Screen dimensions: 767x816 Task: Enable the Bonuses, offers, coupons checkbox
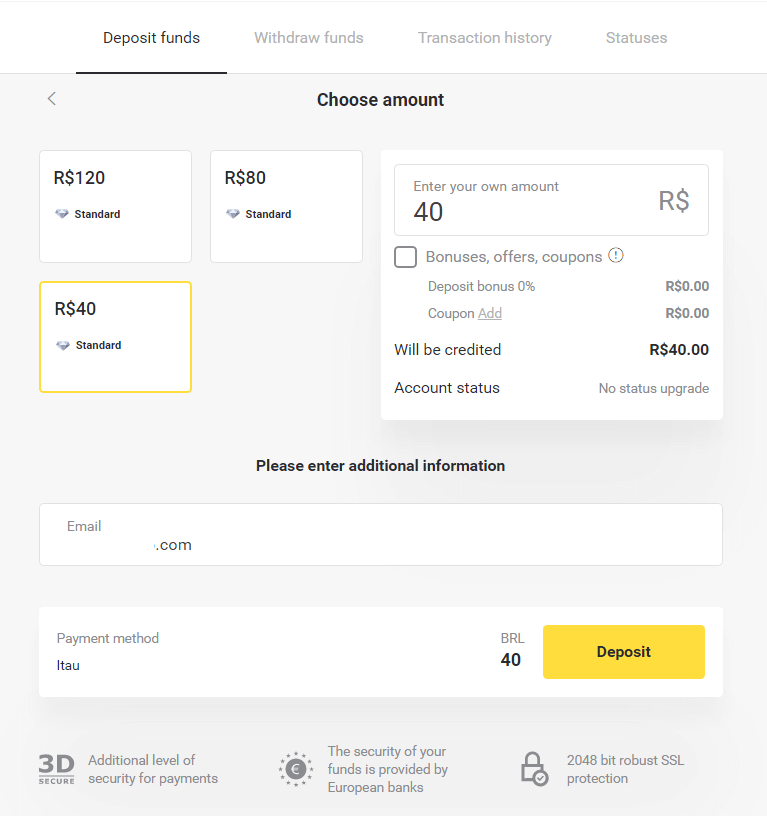(405, 257)
